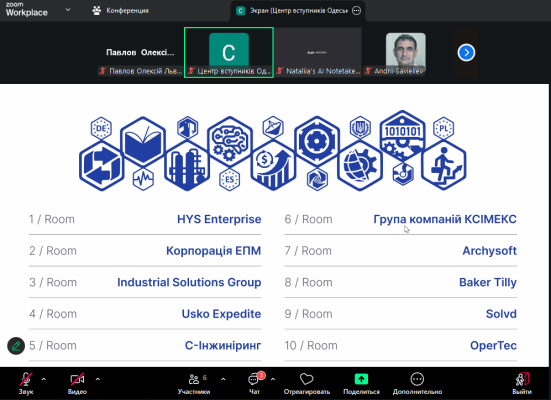
Task: Open reactions with Отреагировать heart icon
Action: click(306, 383)
